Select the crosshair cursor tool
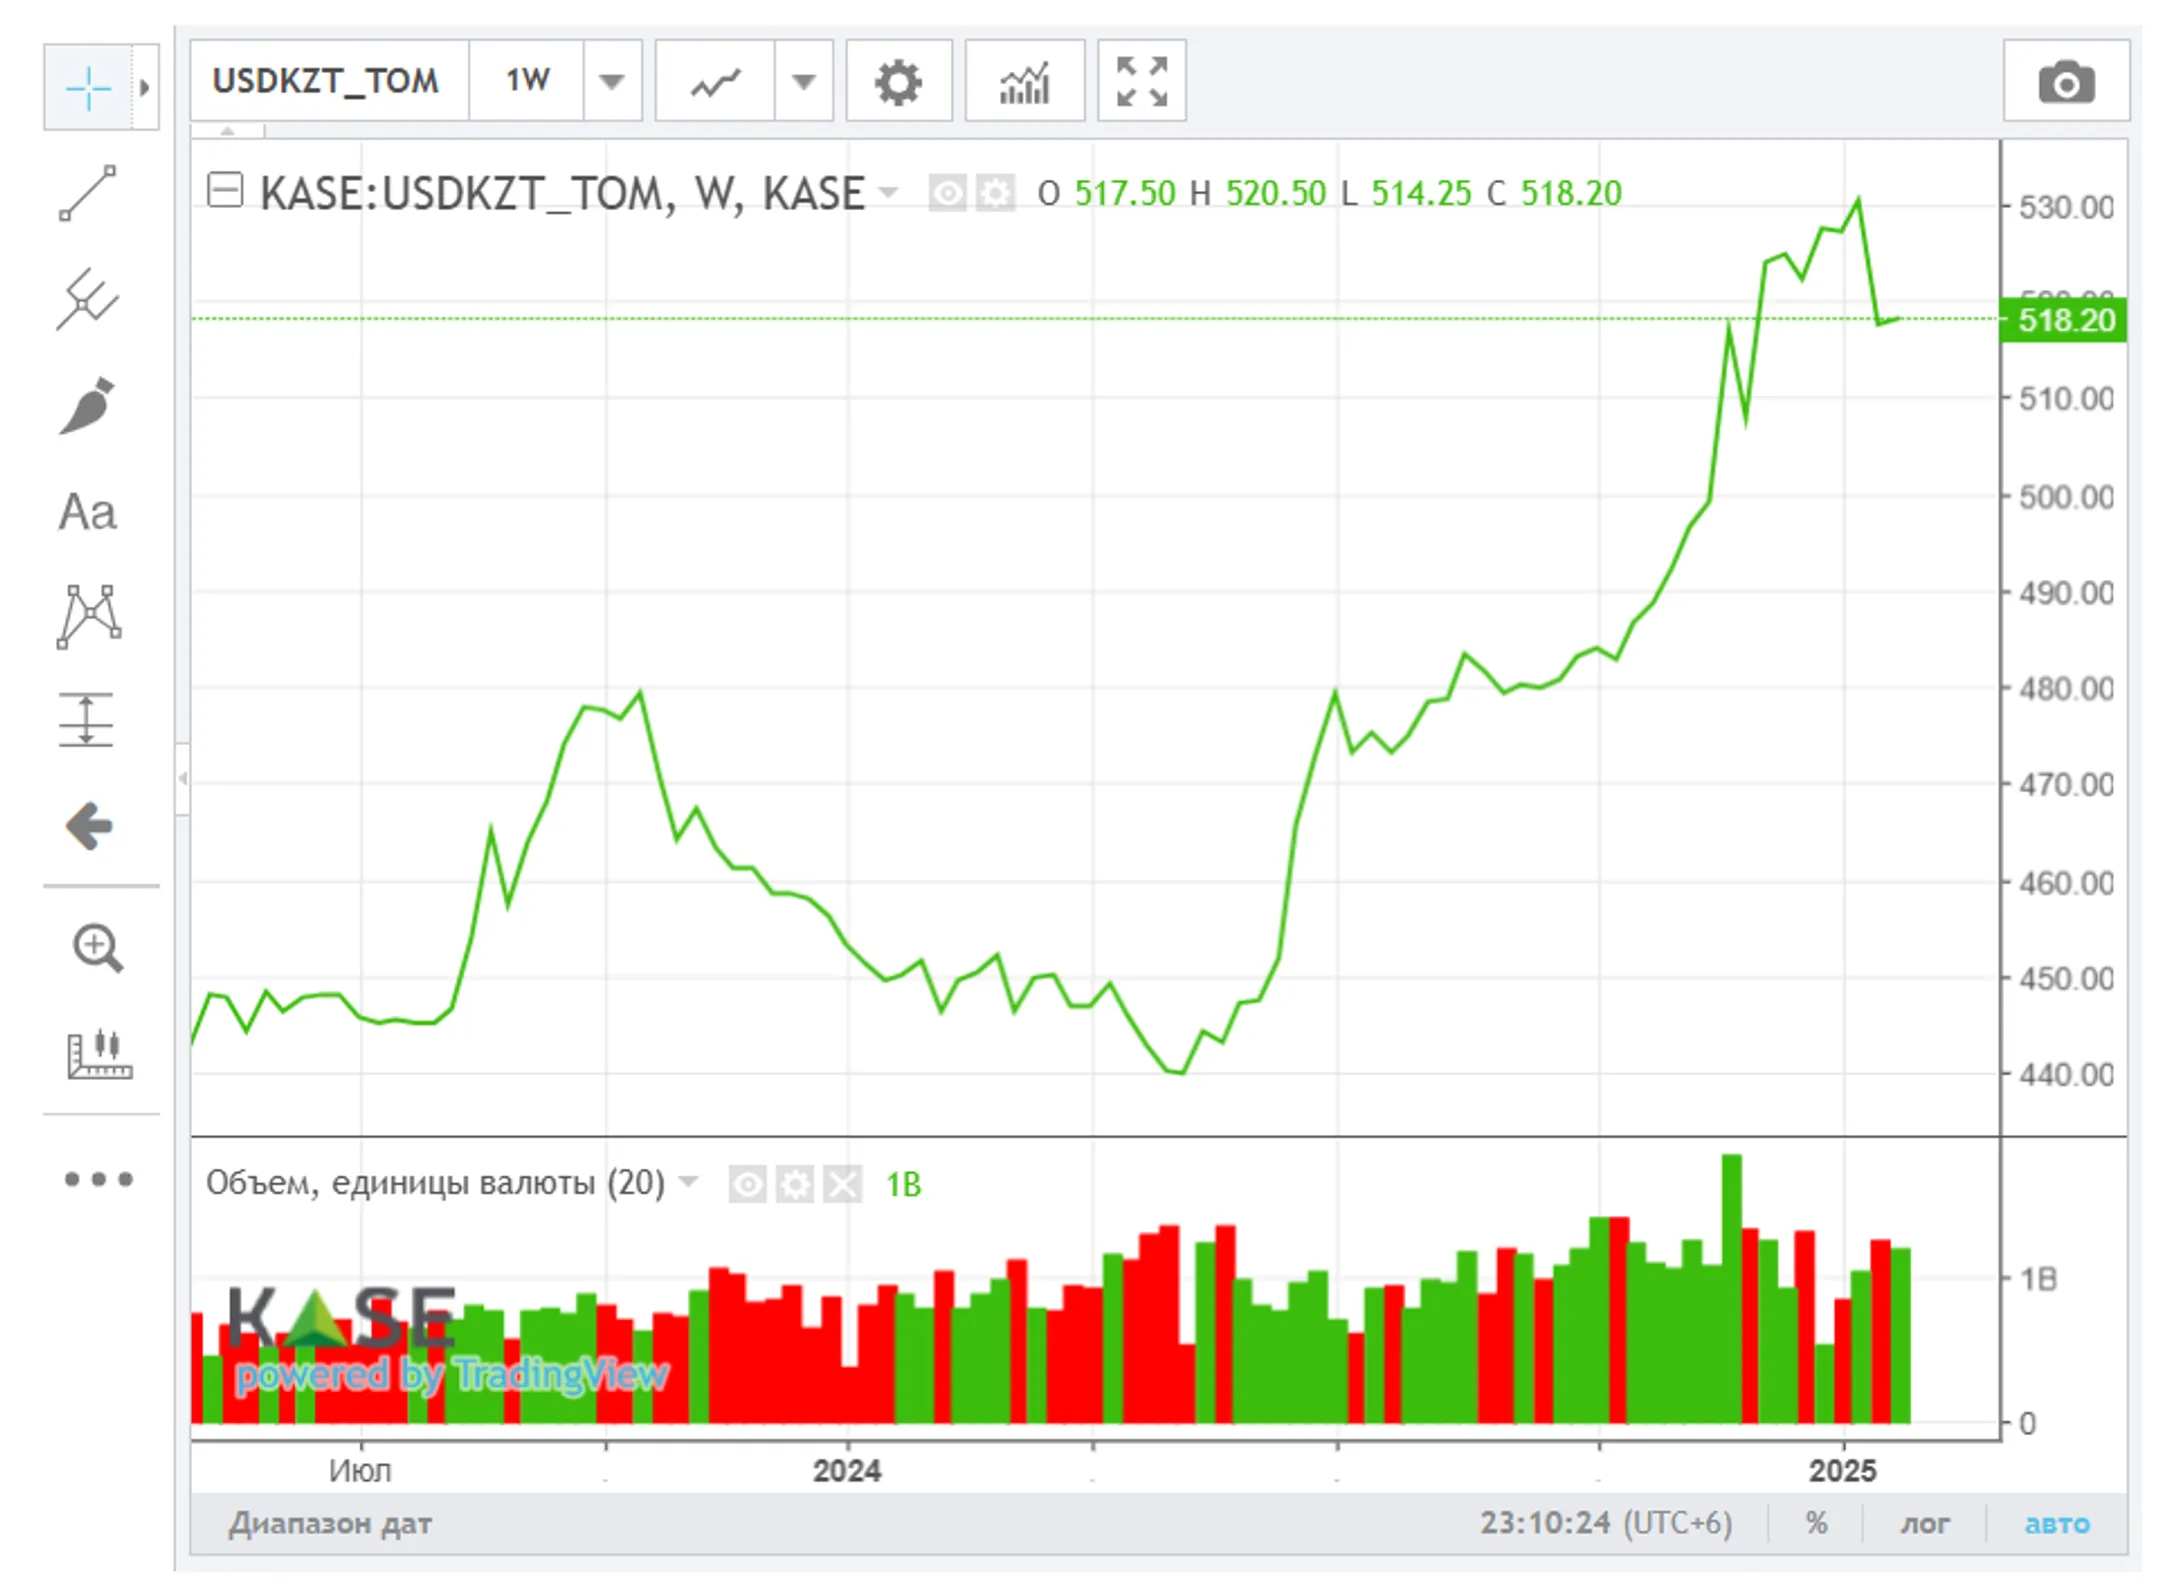The height and width of the screenshot is (1591, 2160). point(88,88)
